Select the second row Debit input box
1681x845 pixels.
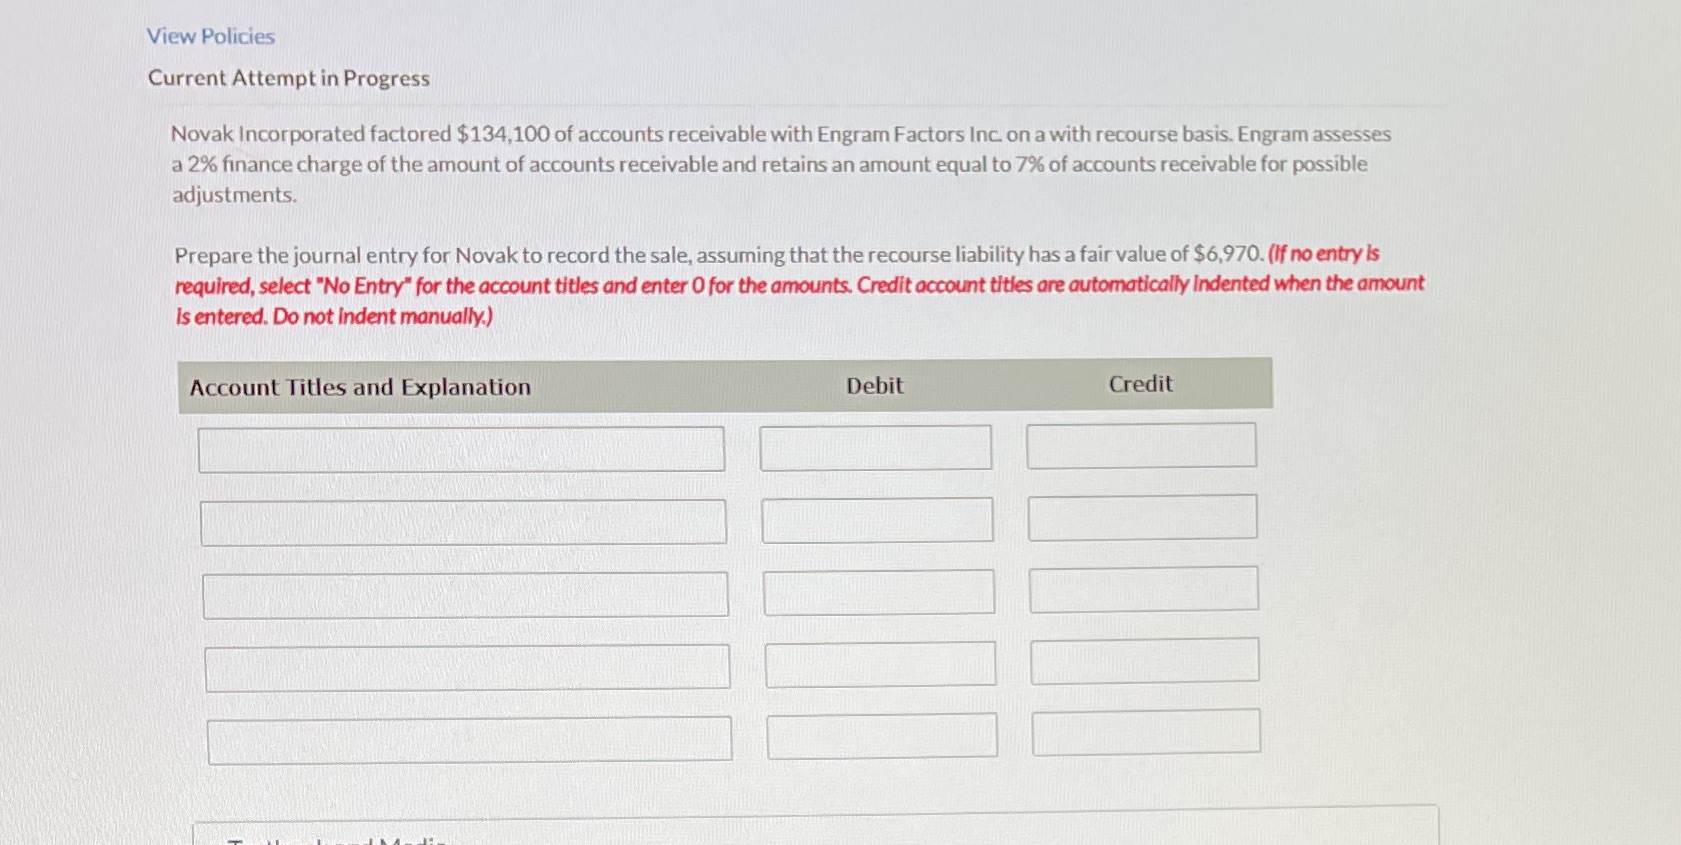tap(878, 519)
